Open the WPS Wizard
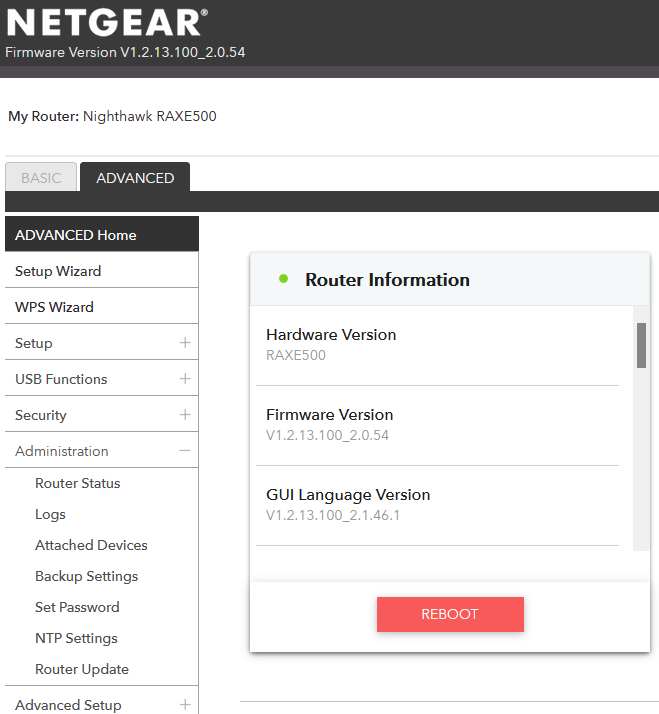Viewport: 659px width, 714px height. click(x=54, y=307)
